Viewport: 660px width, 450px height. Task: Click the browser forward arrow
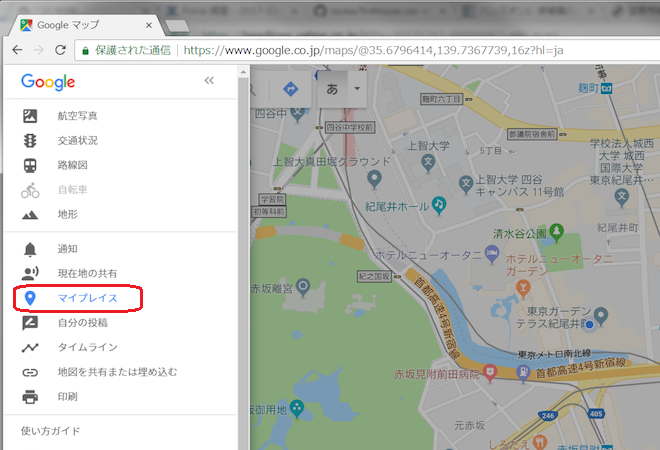click(39, 50)
